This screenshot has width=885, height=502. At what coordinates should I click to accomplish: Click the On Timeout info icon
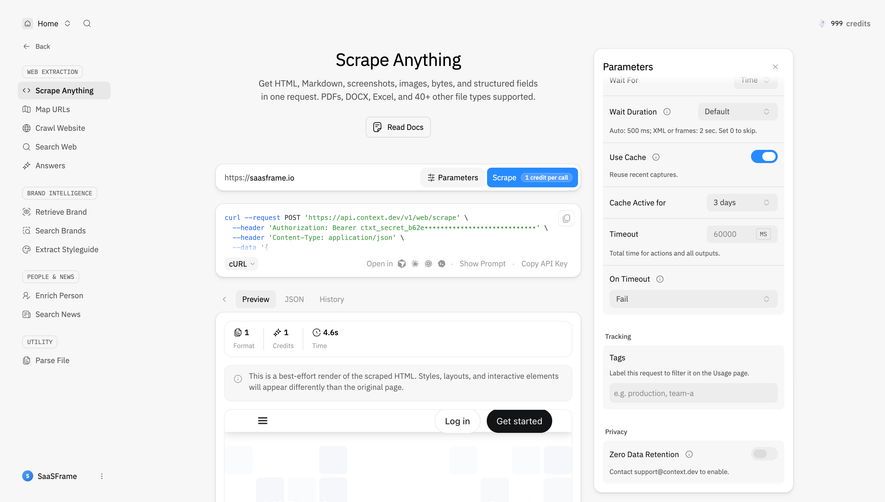pos(660,279)
